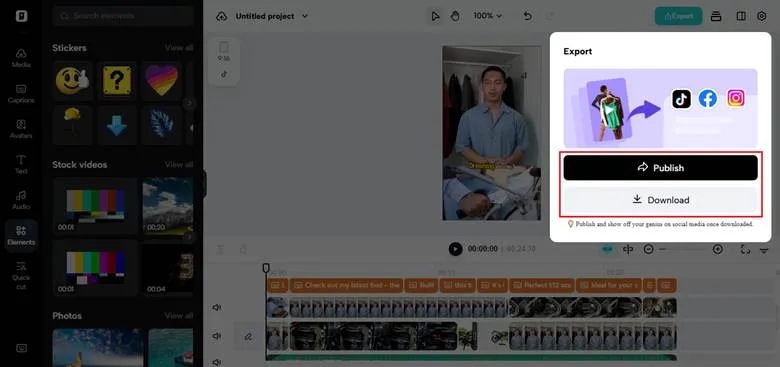The image size is (780, 367).
Task: Open settings gear icon in top bar
Action: point(762,16)
